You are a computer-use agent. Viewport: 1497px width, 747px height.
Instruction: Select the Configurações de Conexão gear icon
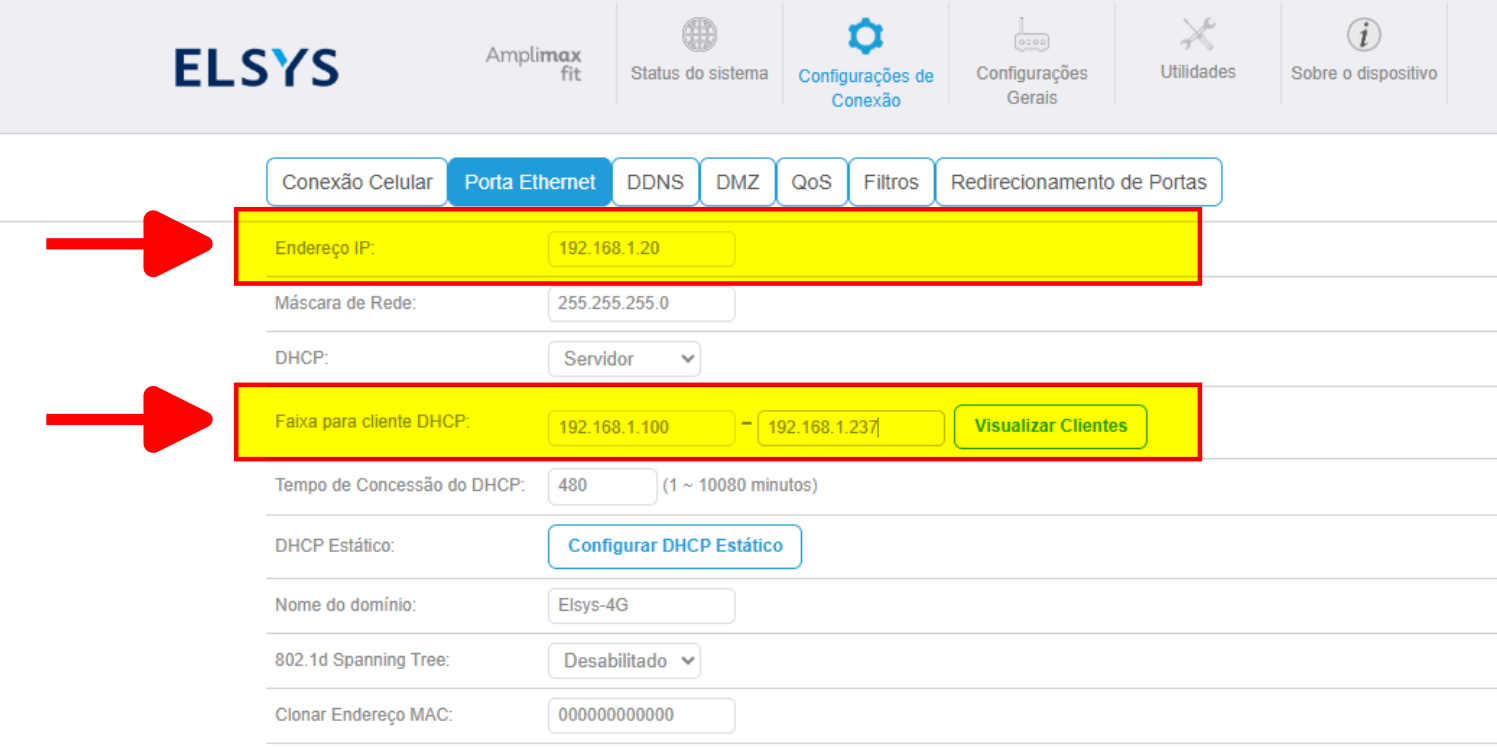click(865, 37)
